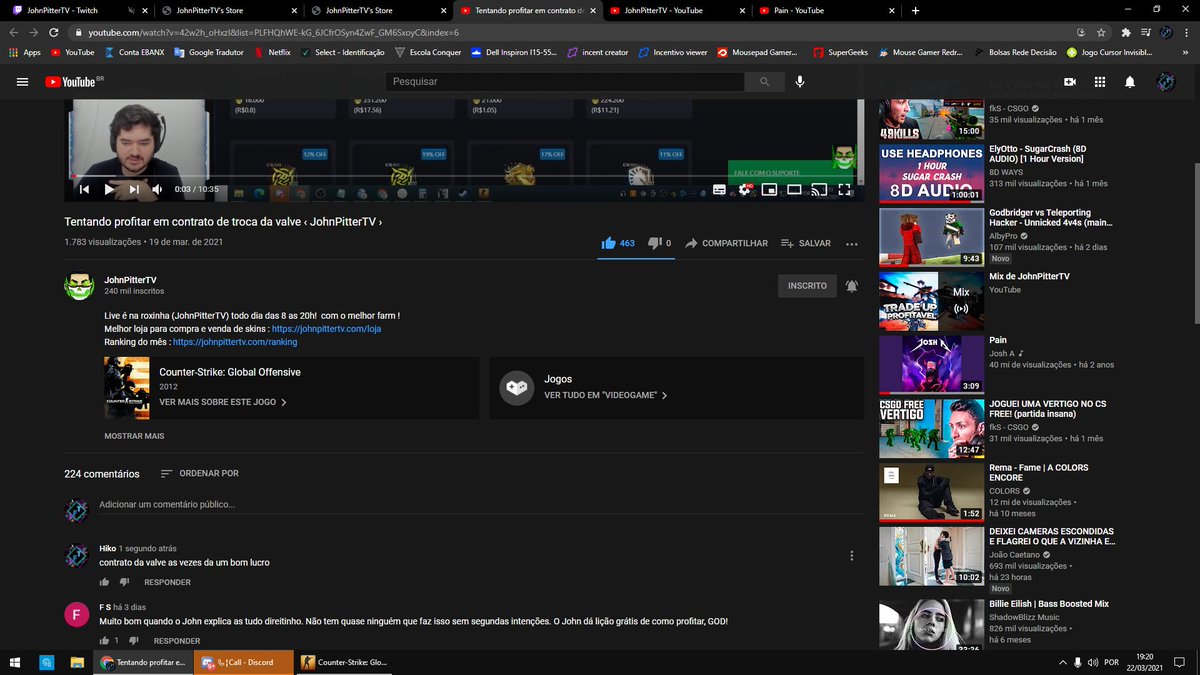Open the YouTube hamburger guide menu
Image resolution: width=1200 pixels, height=675 pixels.
click(23, 82)
